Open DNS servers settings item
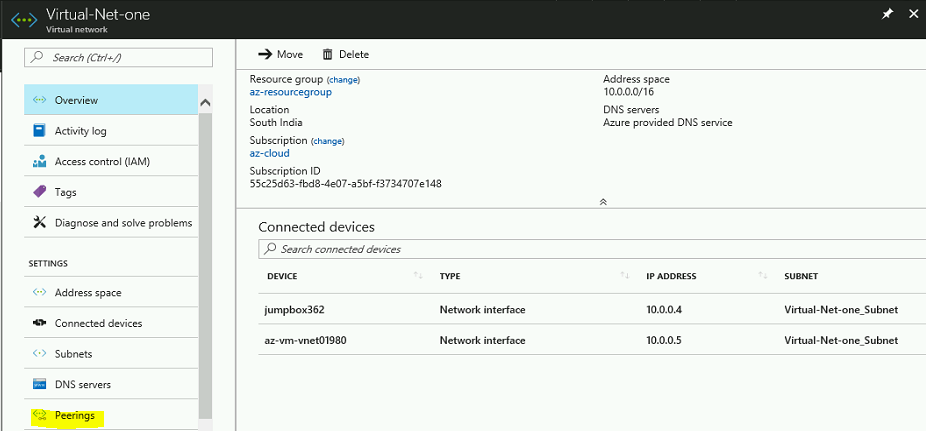The height and width of the screenshot is (431, 926). [111, 384]
